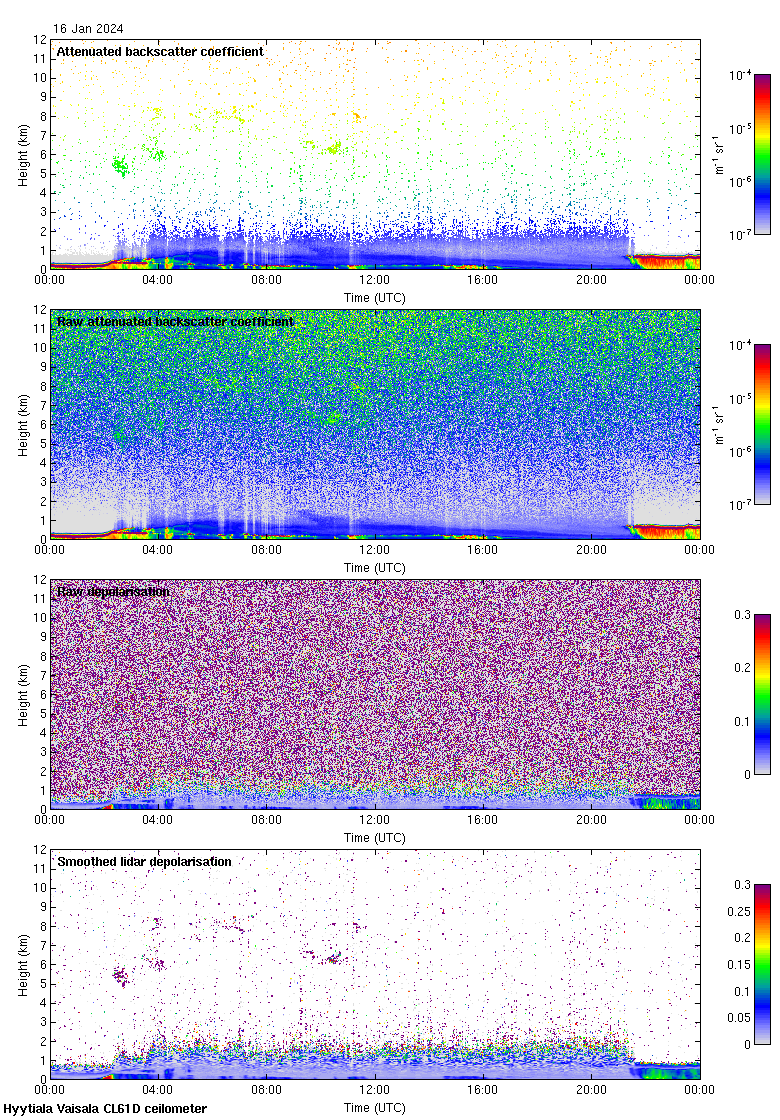
Task: Click the "Height (km)" label of Raw attenuated backscatter plot
Action: pyautogui.click(x=24, y=425)
